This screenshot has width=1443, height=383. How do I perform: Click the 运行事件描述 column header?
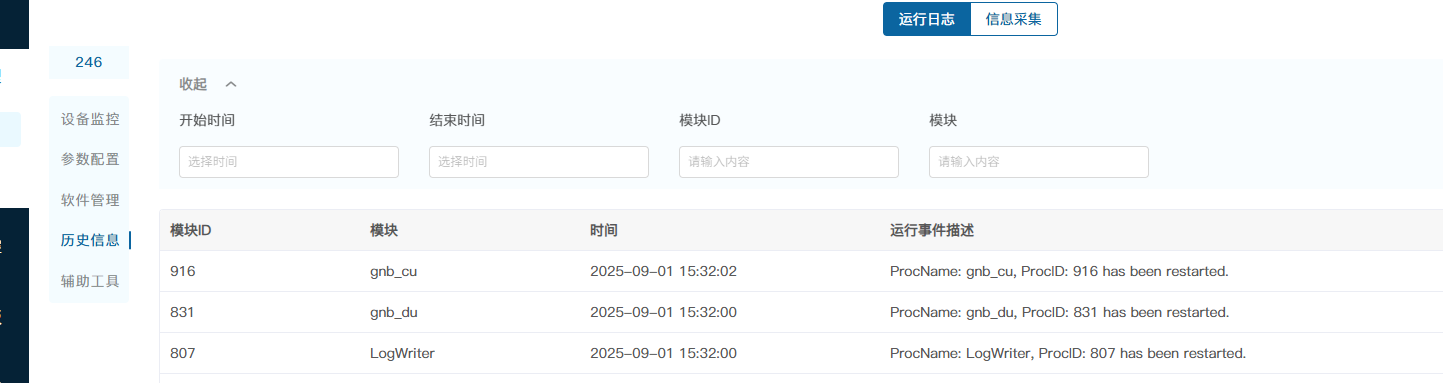(x=932, y=230)
